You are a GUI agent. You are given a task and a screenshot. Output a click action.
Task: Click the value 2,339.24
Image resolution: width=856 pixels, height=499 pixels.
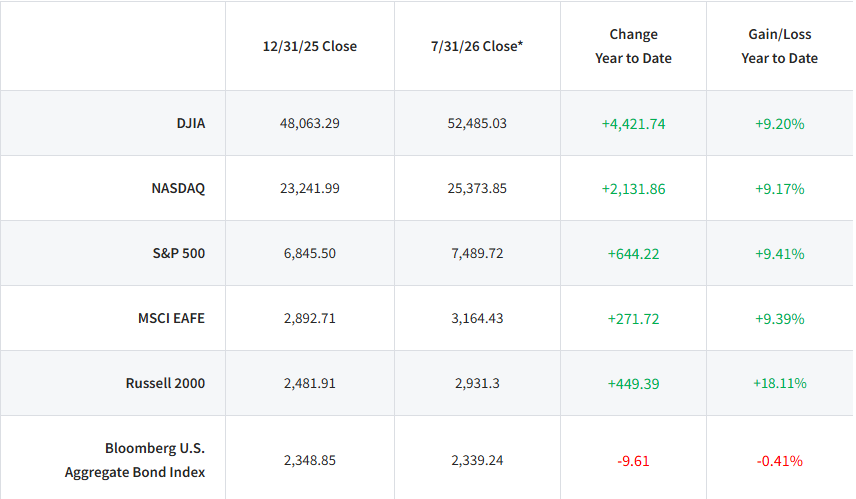click(x=477, y=460)
